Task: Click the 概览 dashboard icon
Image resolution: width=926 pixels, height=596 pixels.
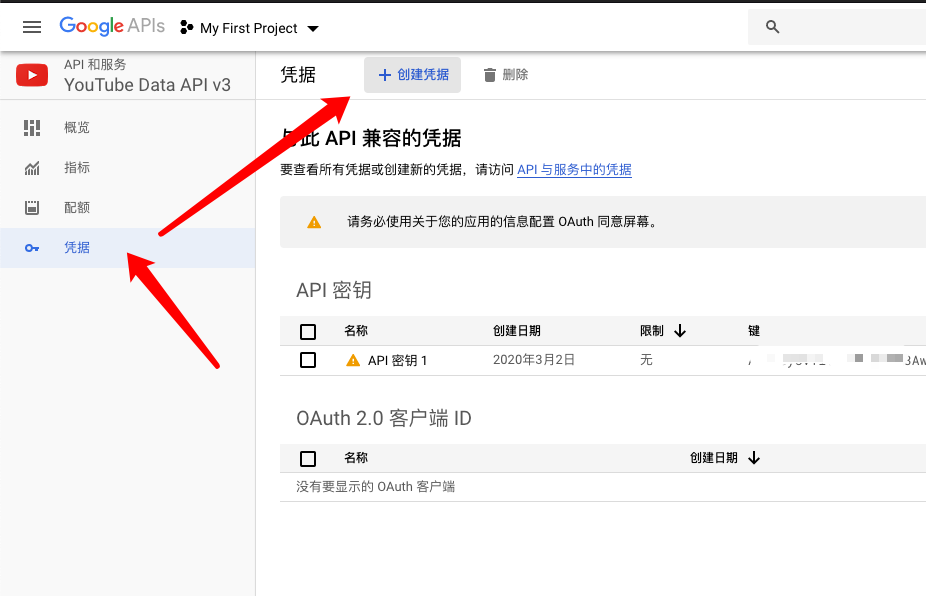Action: coord(32,128)
